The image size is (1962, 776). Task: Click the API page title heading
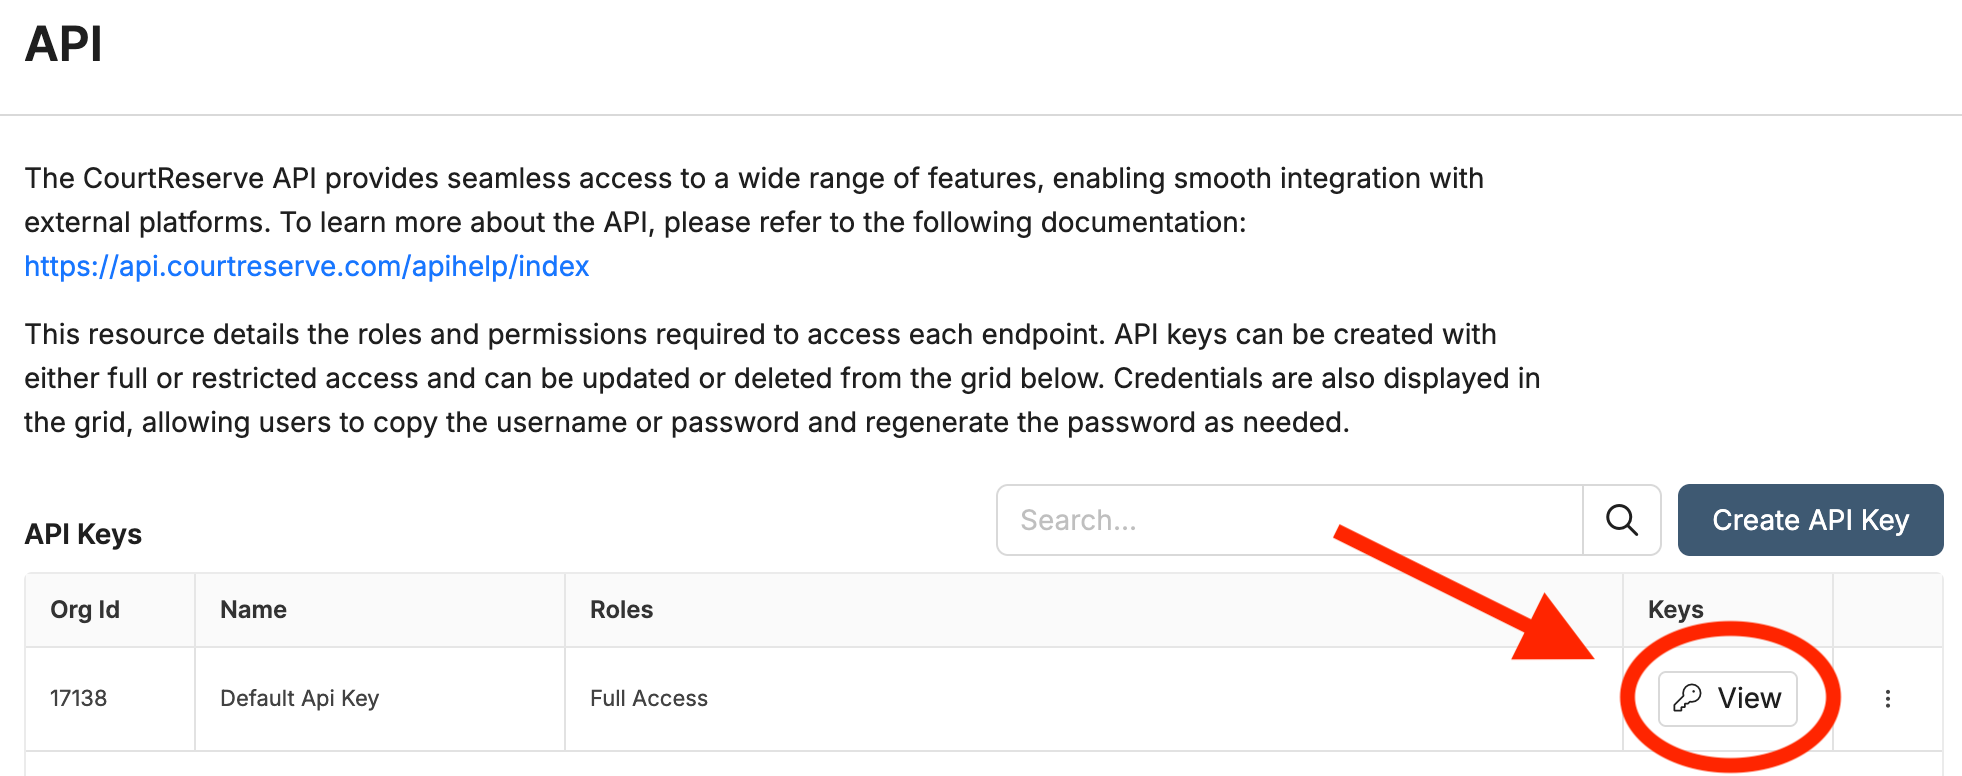click(x=64, y=44)
